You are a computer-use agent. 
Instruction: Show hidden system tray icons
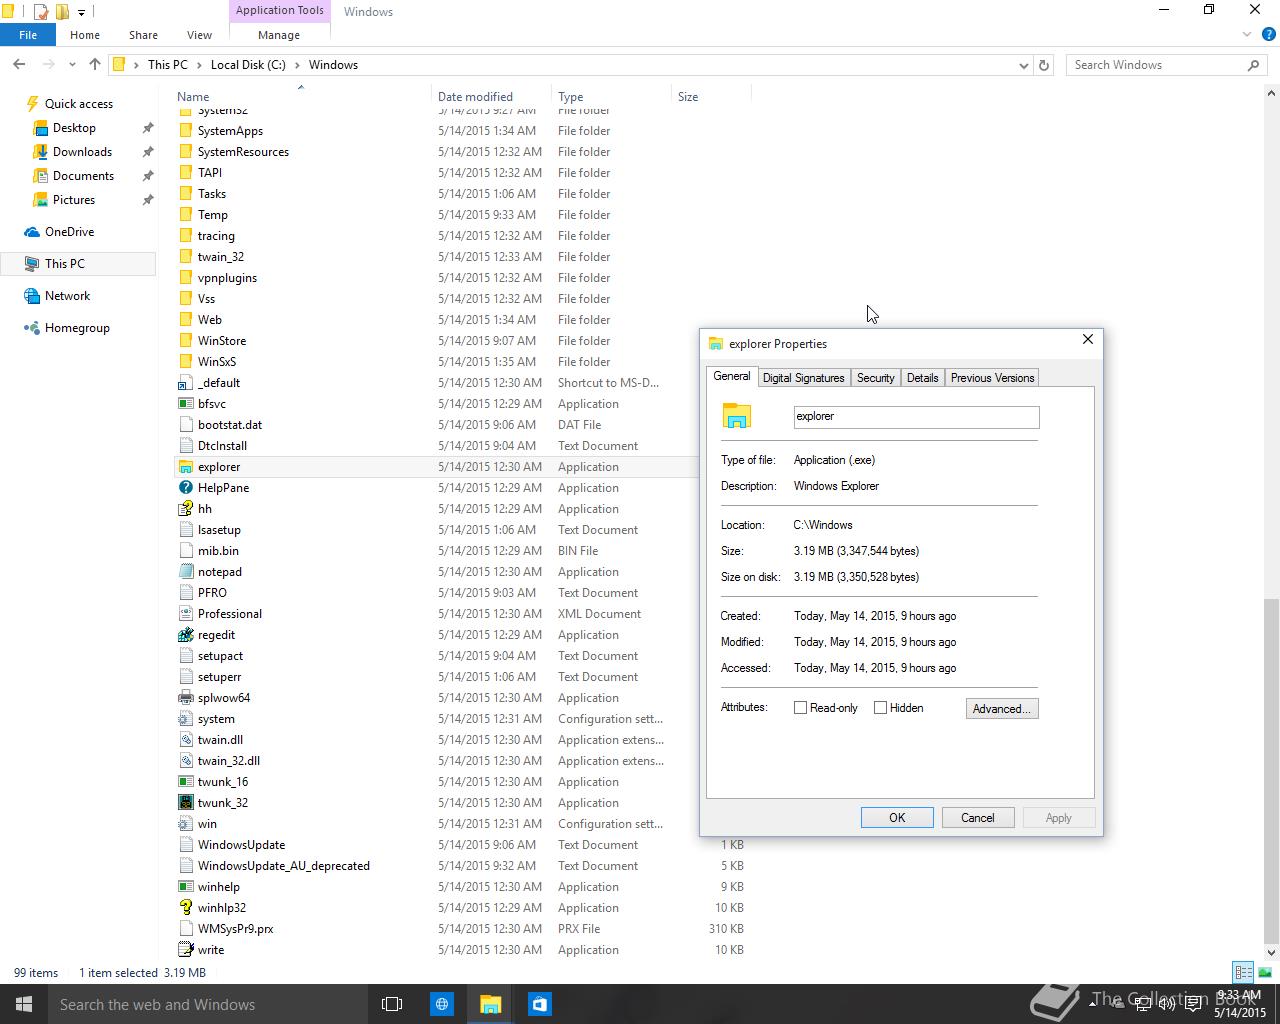(x=1091, y=1004)
